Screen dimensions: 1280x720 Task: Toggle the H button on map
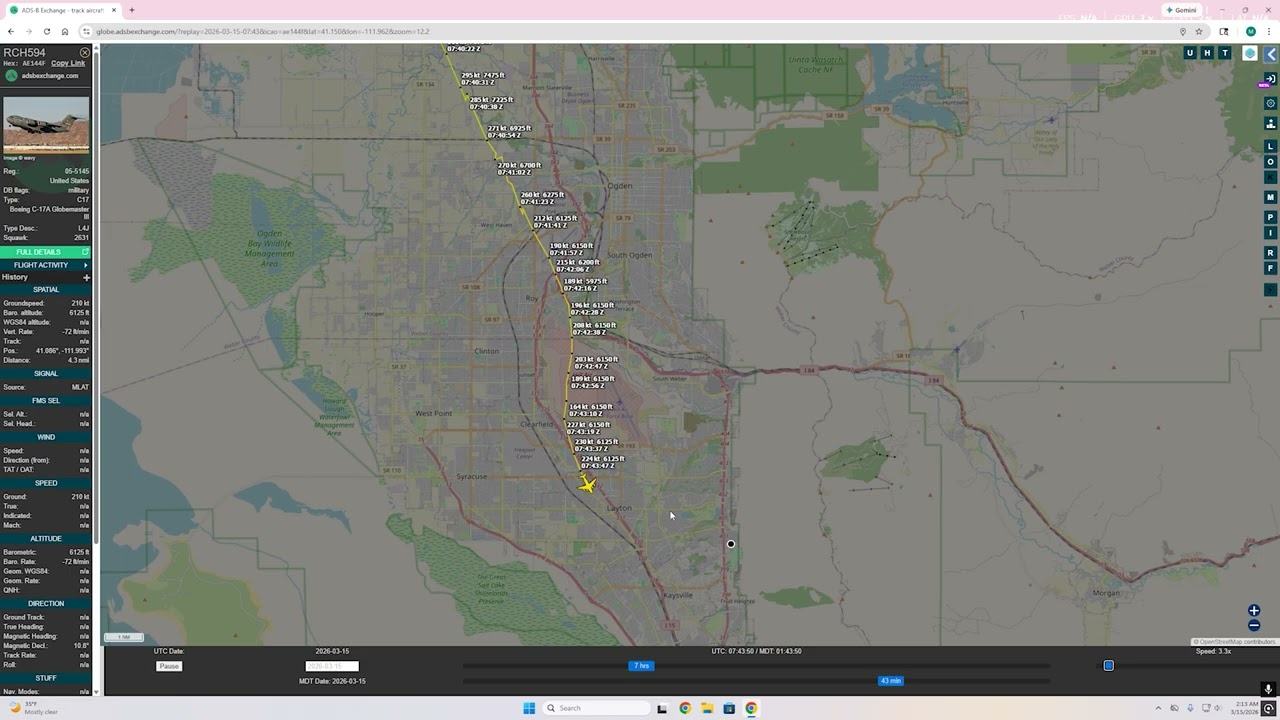[1207, 53]
